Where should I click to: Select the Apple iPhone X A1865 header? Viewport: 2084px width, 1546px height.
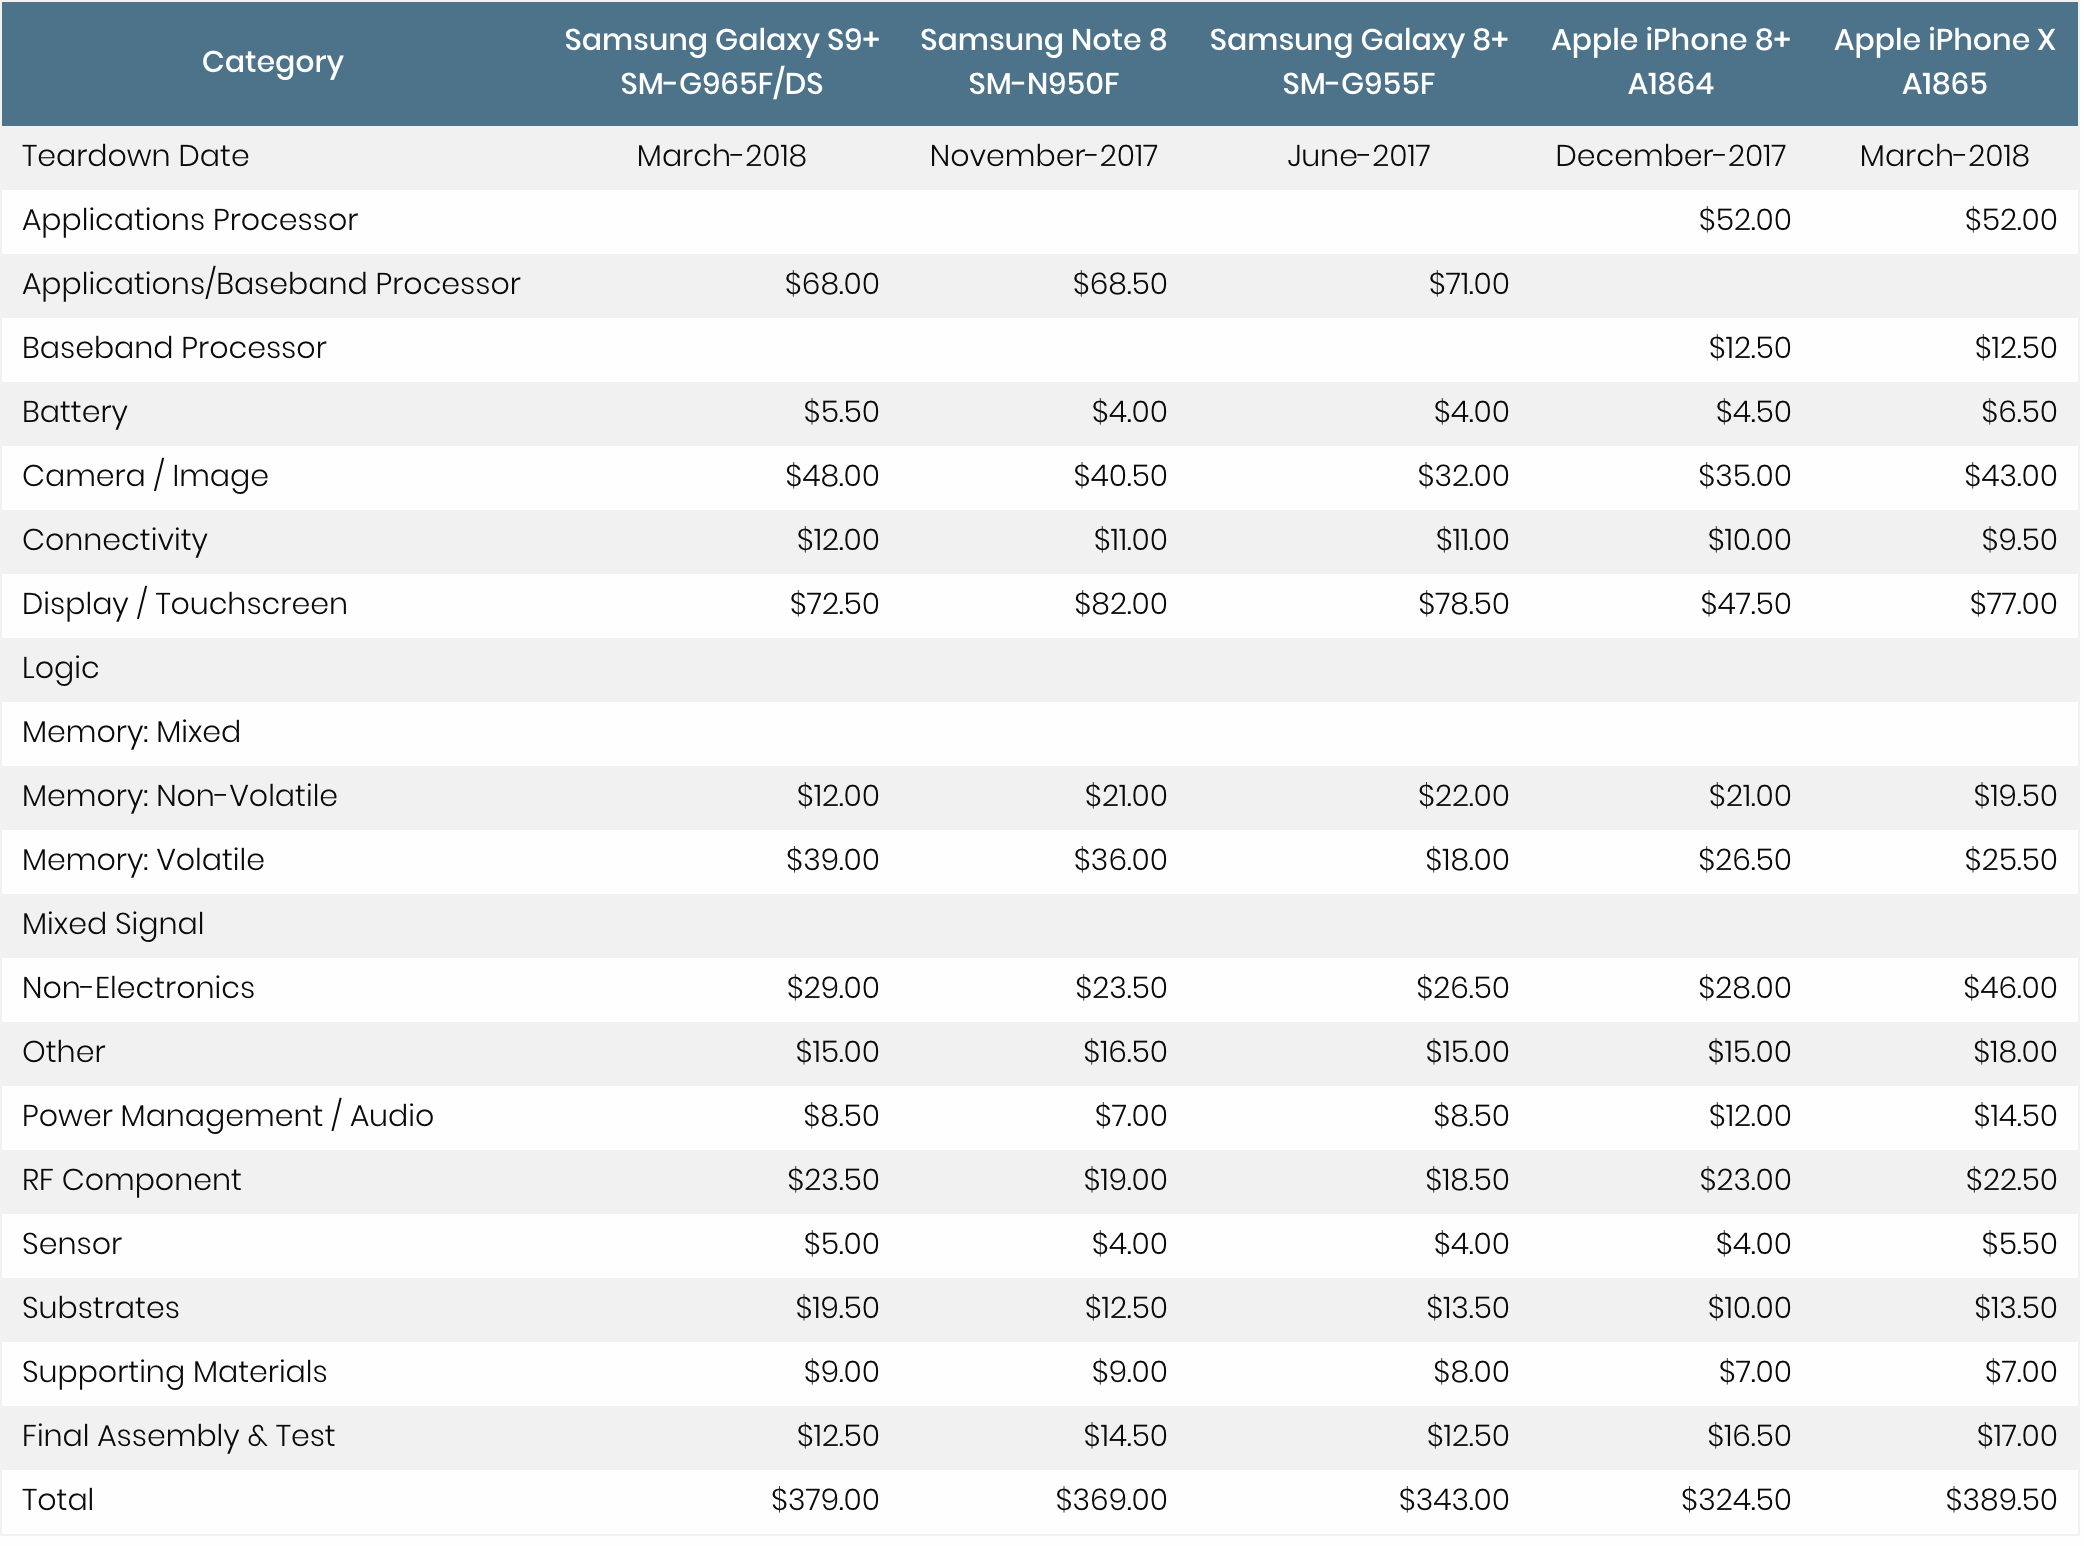1944,62
